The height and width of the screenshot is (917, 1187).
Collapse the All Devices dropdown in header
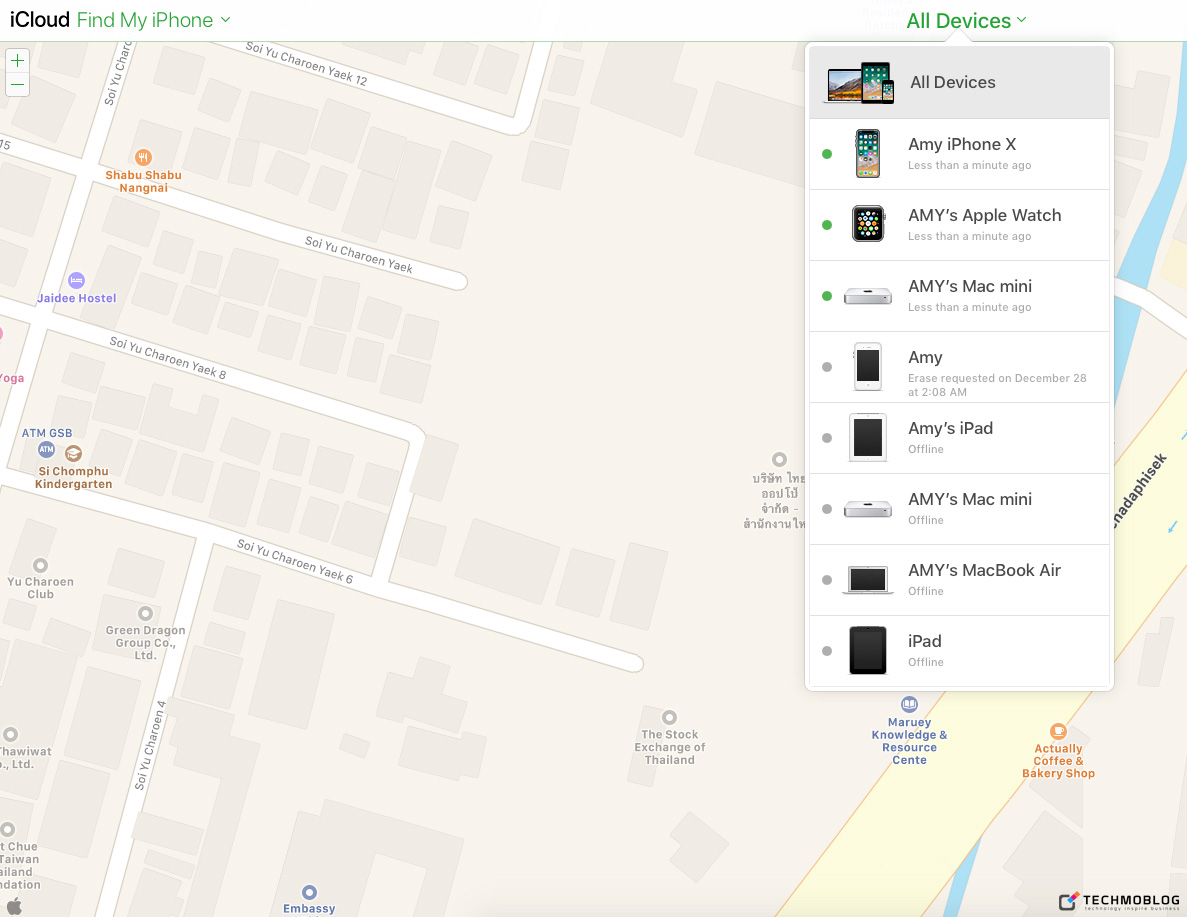[967, 20]
